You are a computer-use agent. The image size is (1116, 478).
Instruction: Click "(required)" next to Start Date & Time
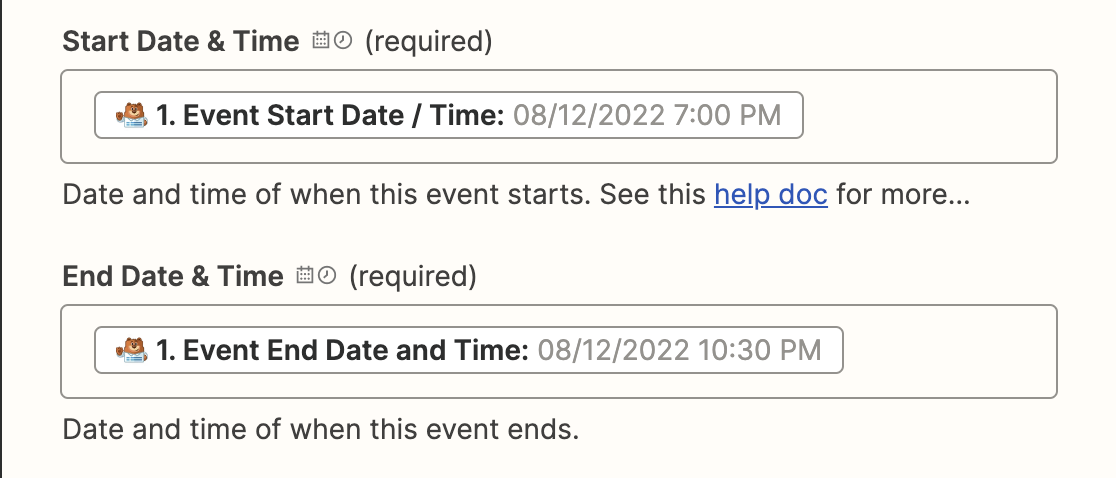428,41
